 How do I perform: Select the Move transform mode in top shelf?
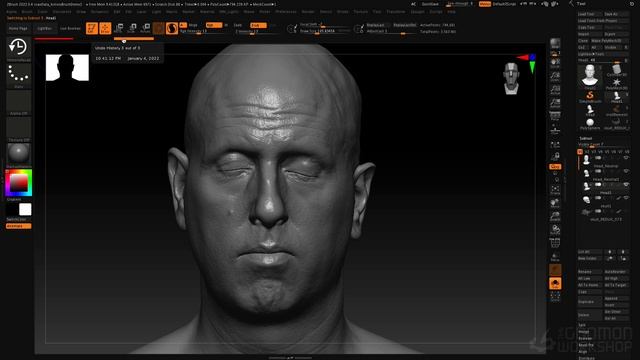119,28
